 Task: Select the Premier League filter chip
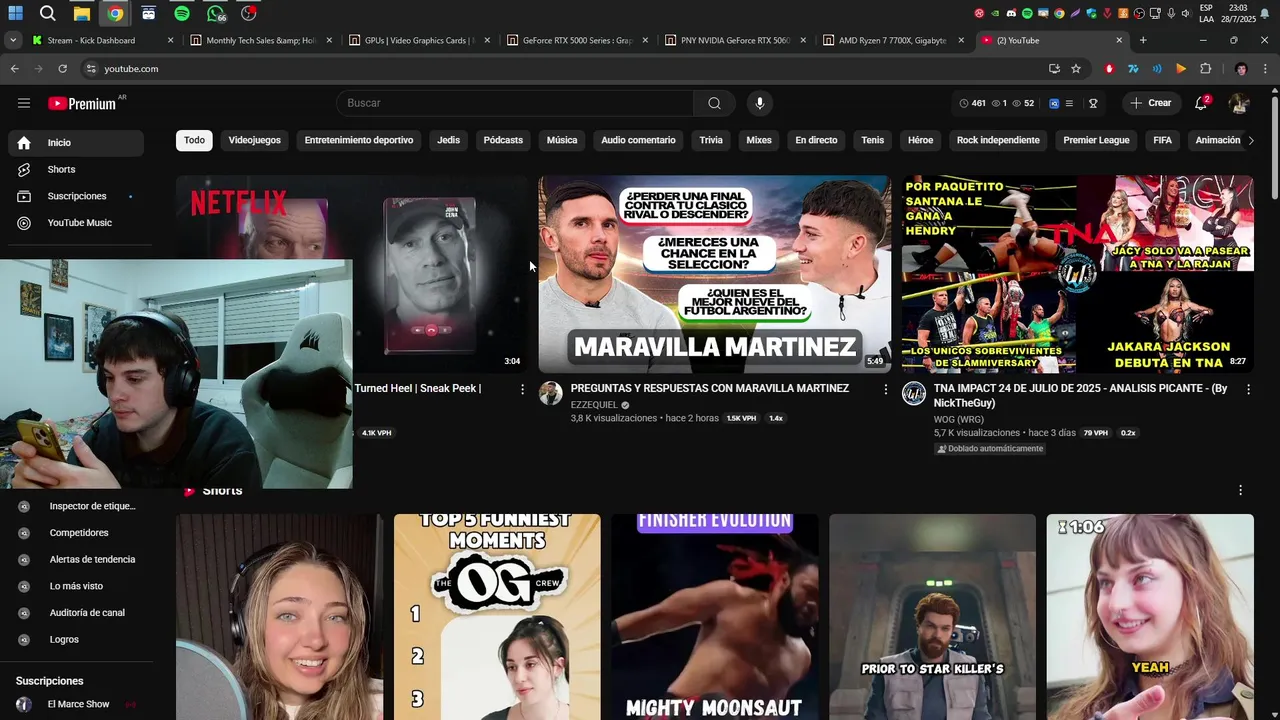point(1096,140)
